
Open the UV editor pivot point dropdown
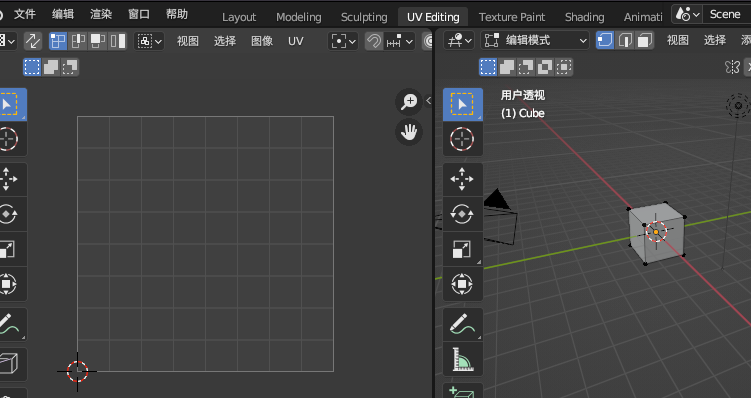point(343,41)
